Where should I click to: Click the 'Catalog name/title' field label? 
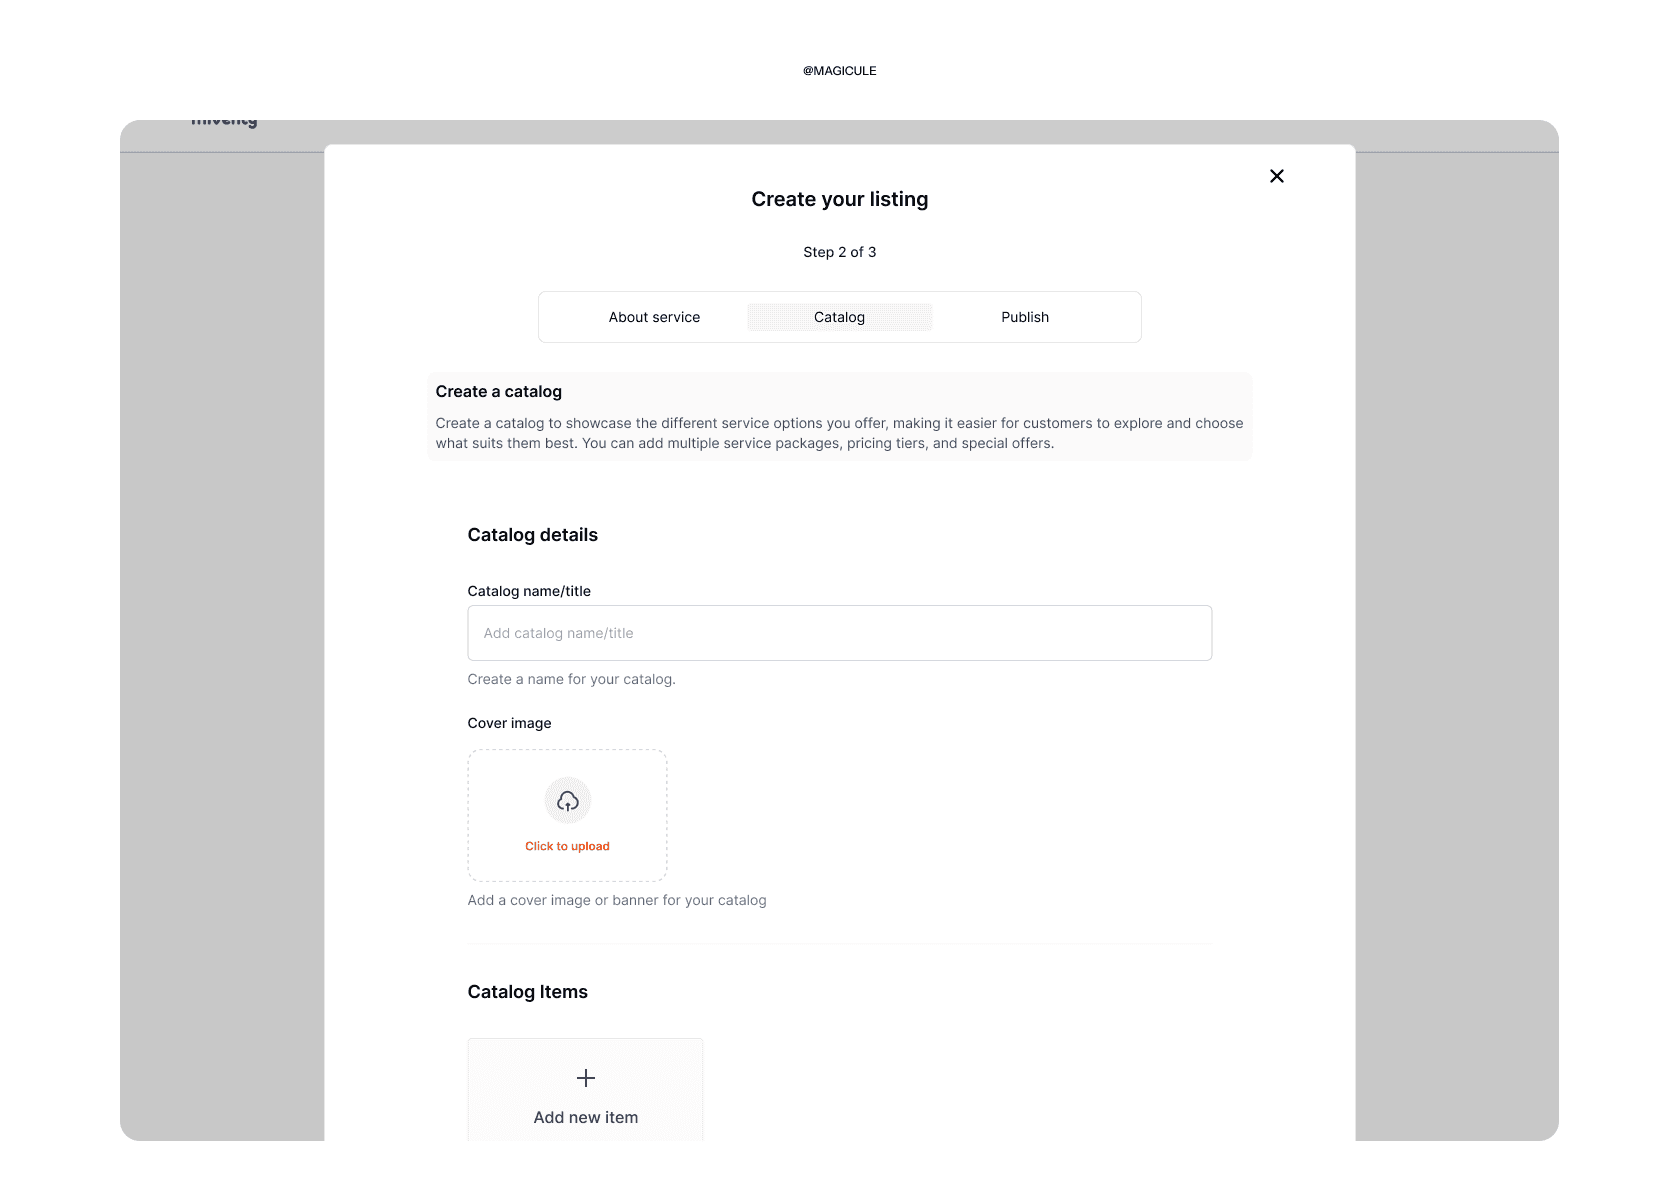pyautogui.click(x=529, y=591)
